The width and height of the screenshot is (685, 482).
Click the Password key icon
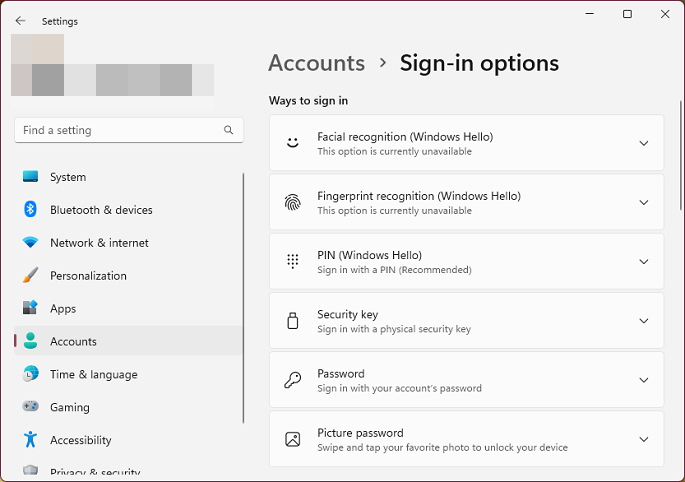click(293, 380)
